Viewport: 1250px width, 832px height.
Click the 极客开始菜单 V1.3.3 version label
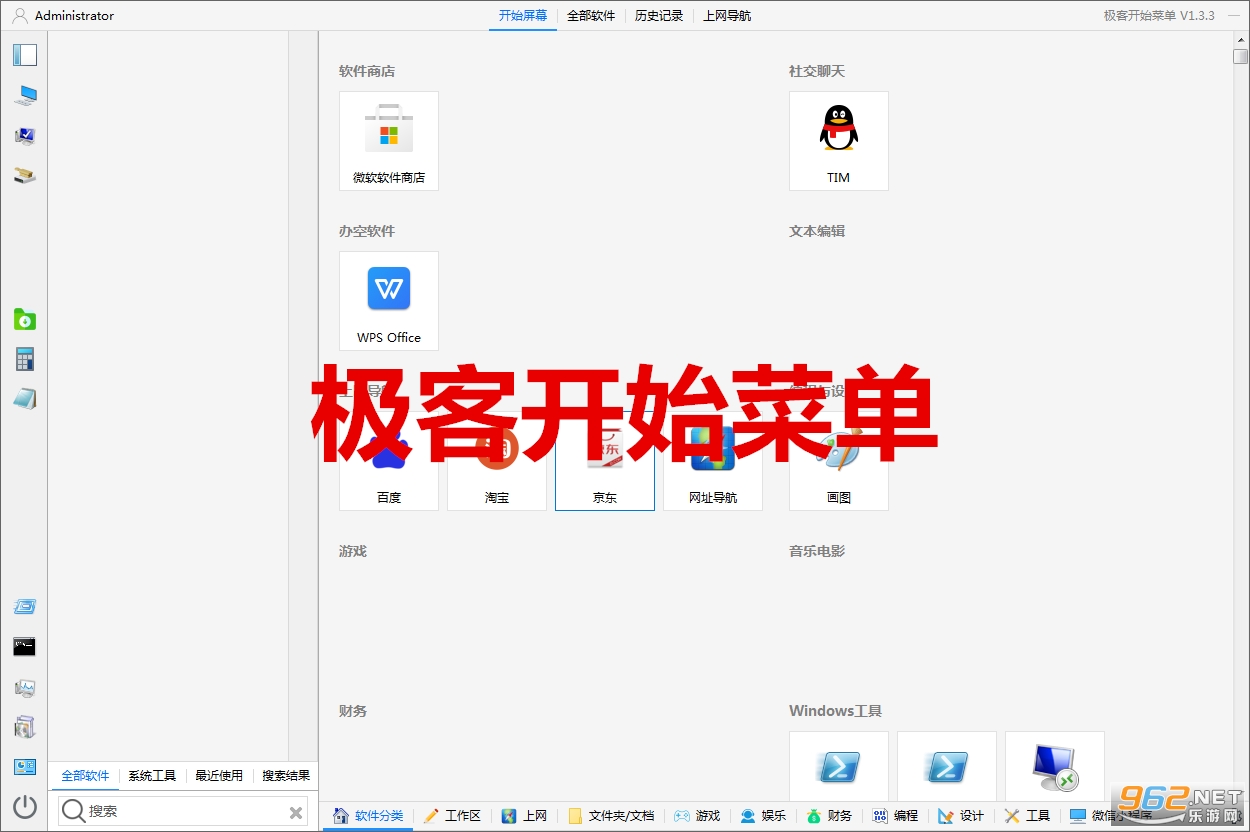pyautogui.click(x=1159, y=16)
